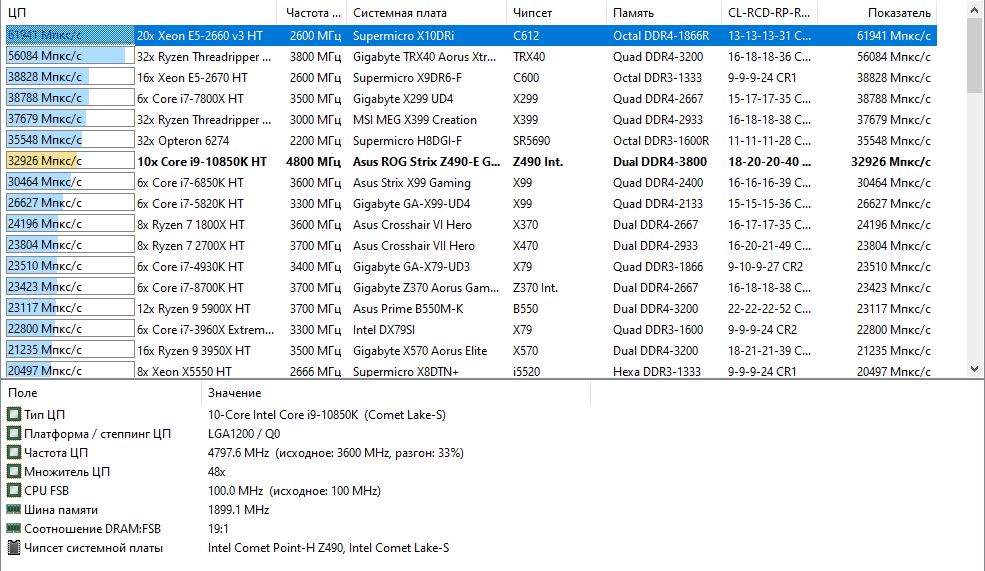Sort by the Чипсет column header
Screen dimensions: 985x571
556,13
